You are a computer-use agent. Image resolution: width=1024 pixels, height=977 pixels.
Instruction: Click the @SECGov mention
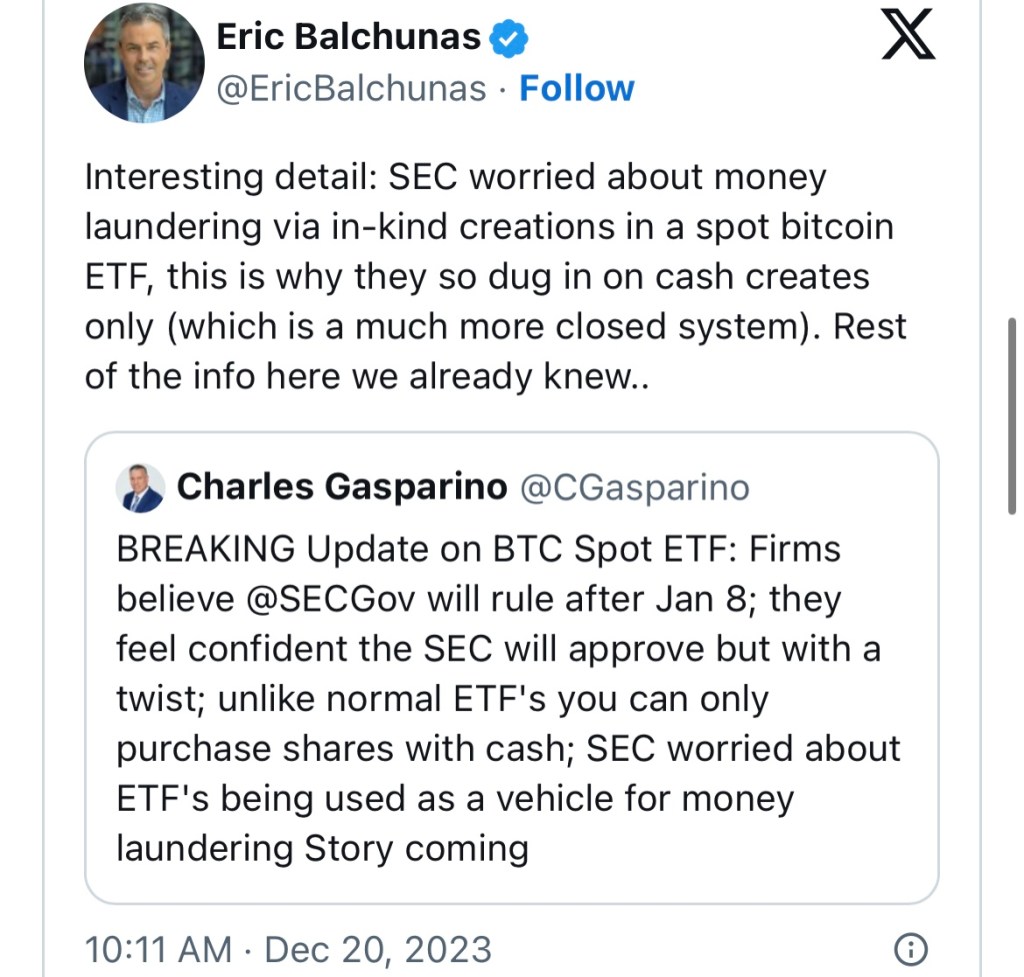[x=334, y=599]
